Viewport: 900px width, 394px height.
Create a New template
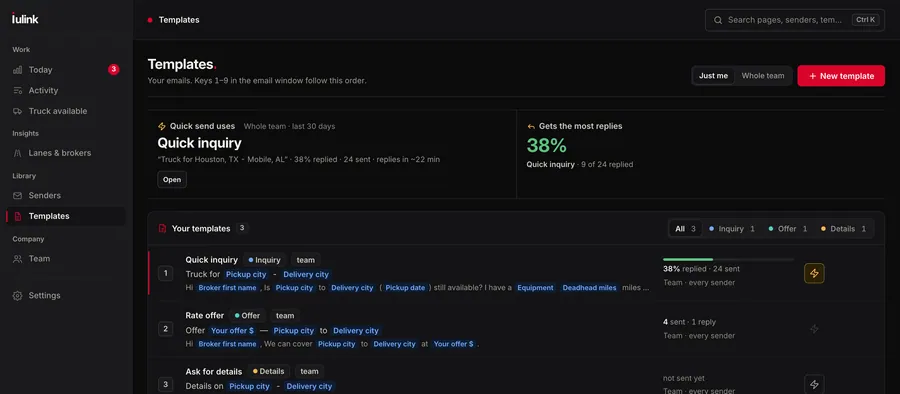(841, 76)
